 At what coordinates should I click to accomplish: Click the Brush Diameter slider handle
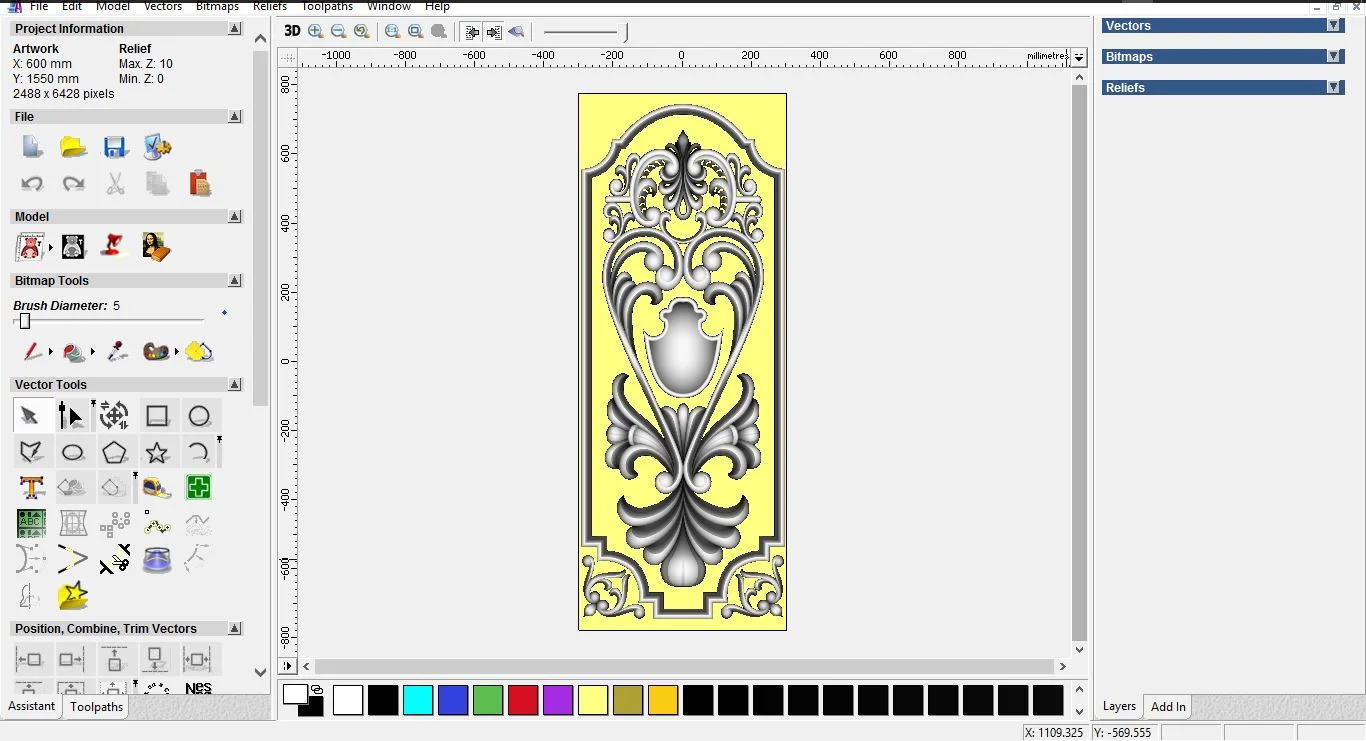pyautogui.click(x=25, y=321)
